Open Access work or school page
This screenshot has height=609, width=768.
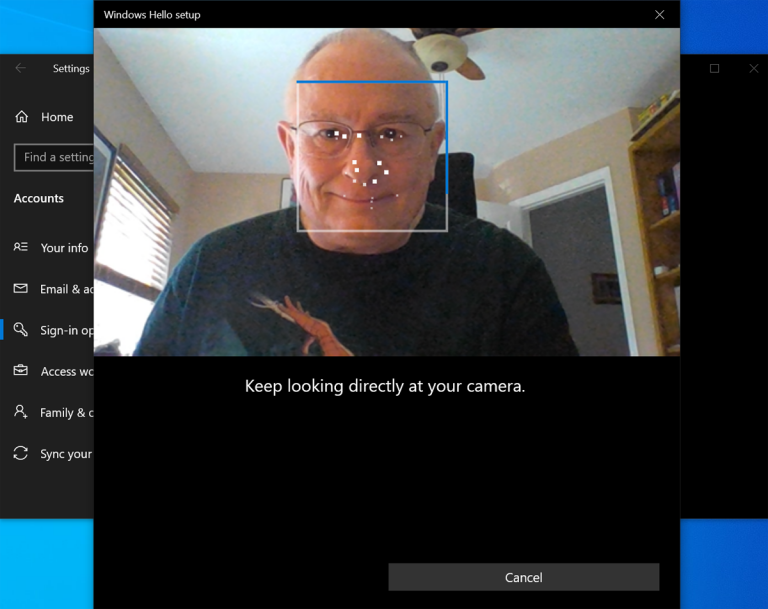click(67, 372)
